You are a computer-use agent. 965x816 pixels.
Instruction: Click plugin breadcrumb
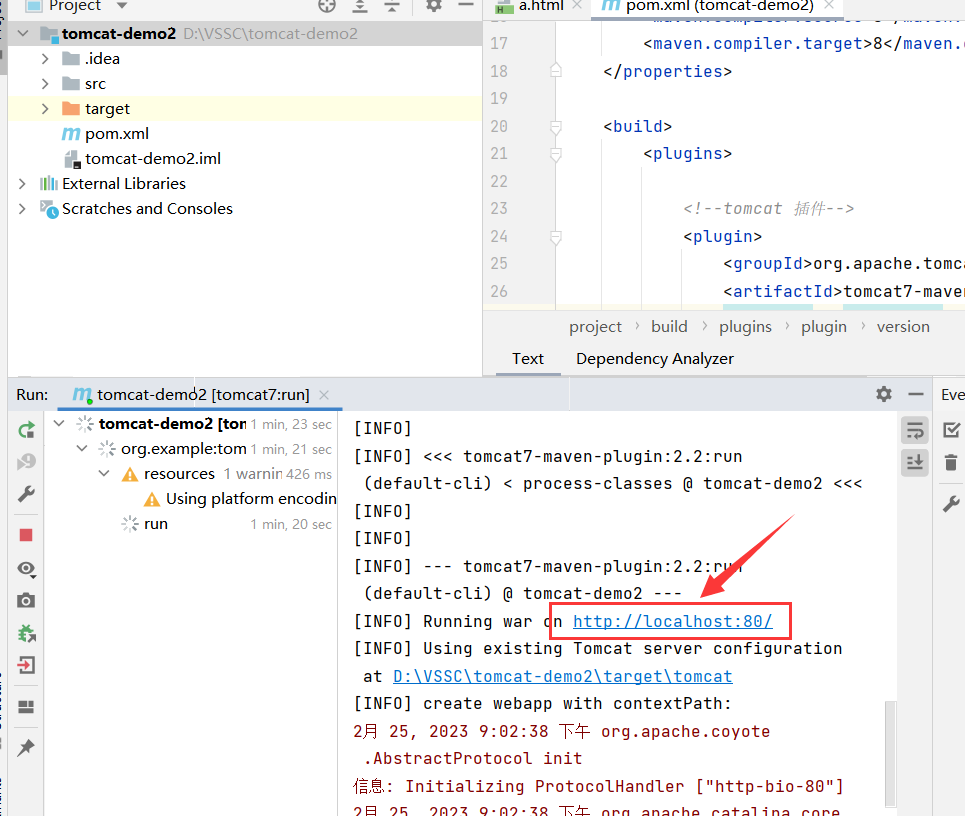point(823,327)
